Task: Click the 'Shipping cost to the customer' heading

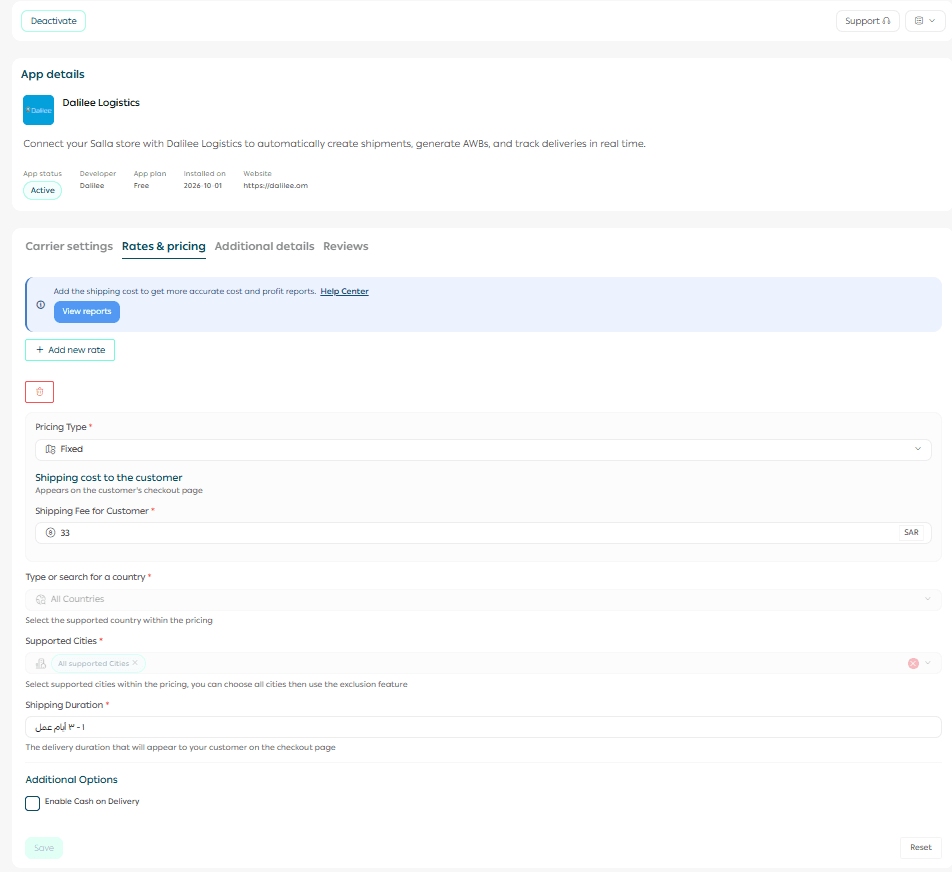Action: [x=109, y=478]
